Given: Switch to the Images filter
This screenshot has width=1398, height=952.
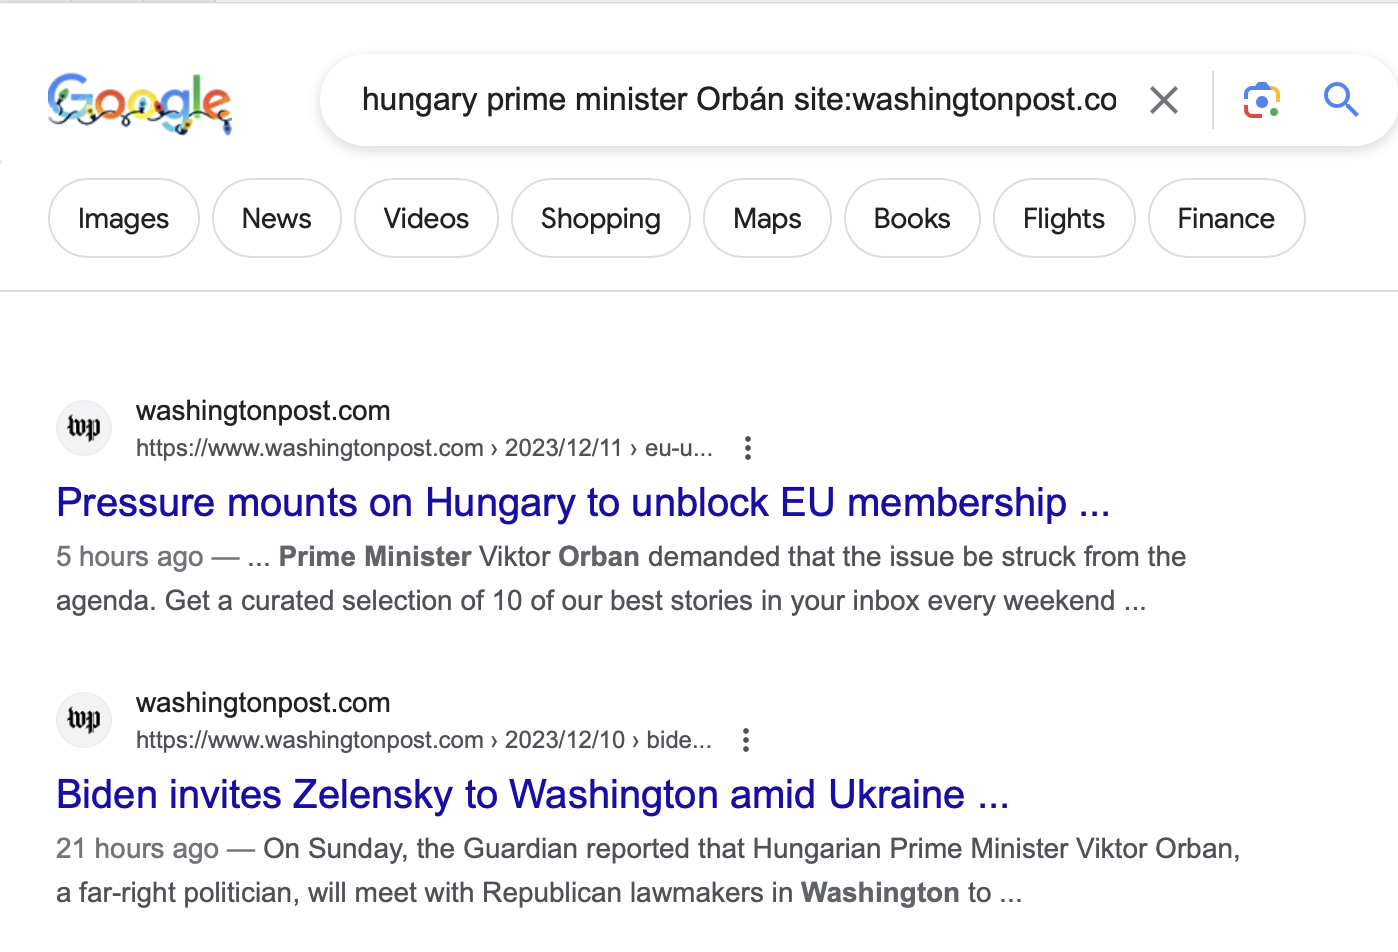Looking at the screenshot, I should (123, 218).
